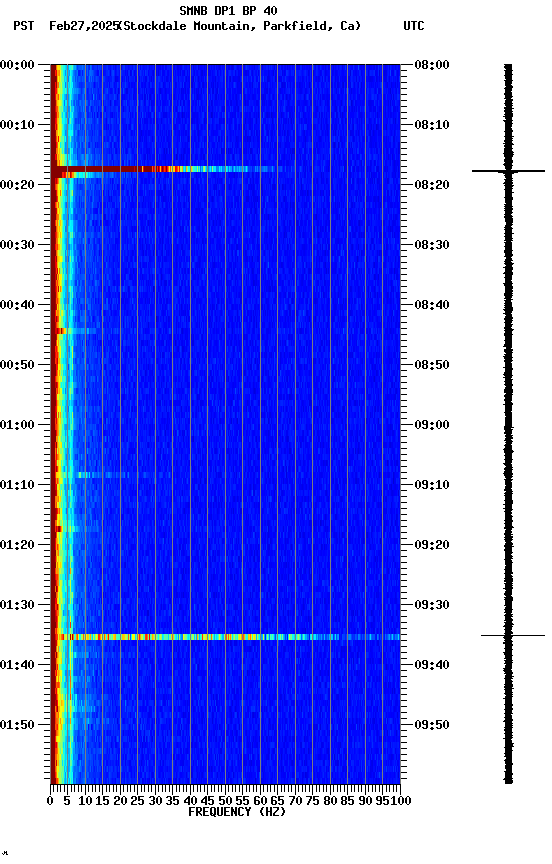The width and height of the screenshot is (552, 864).
Task: Click the 'PST' timezone label
Action: (x=24, y=26)
